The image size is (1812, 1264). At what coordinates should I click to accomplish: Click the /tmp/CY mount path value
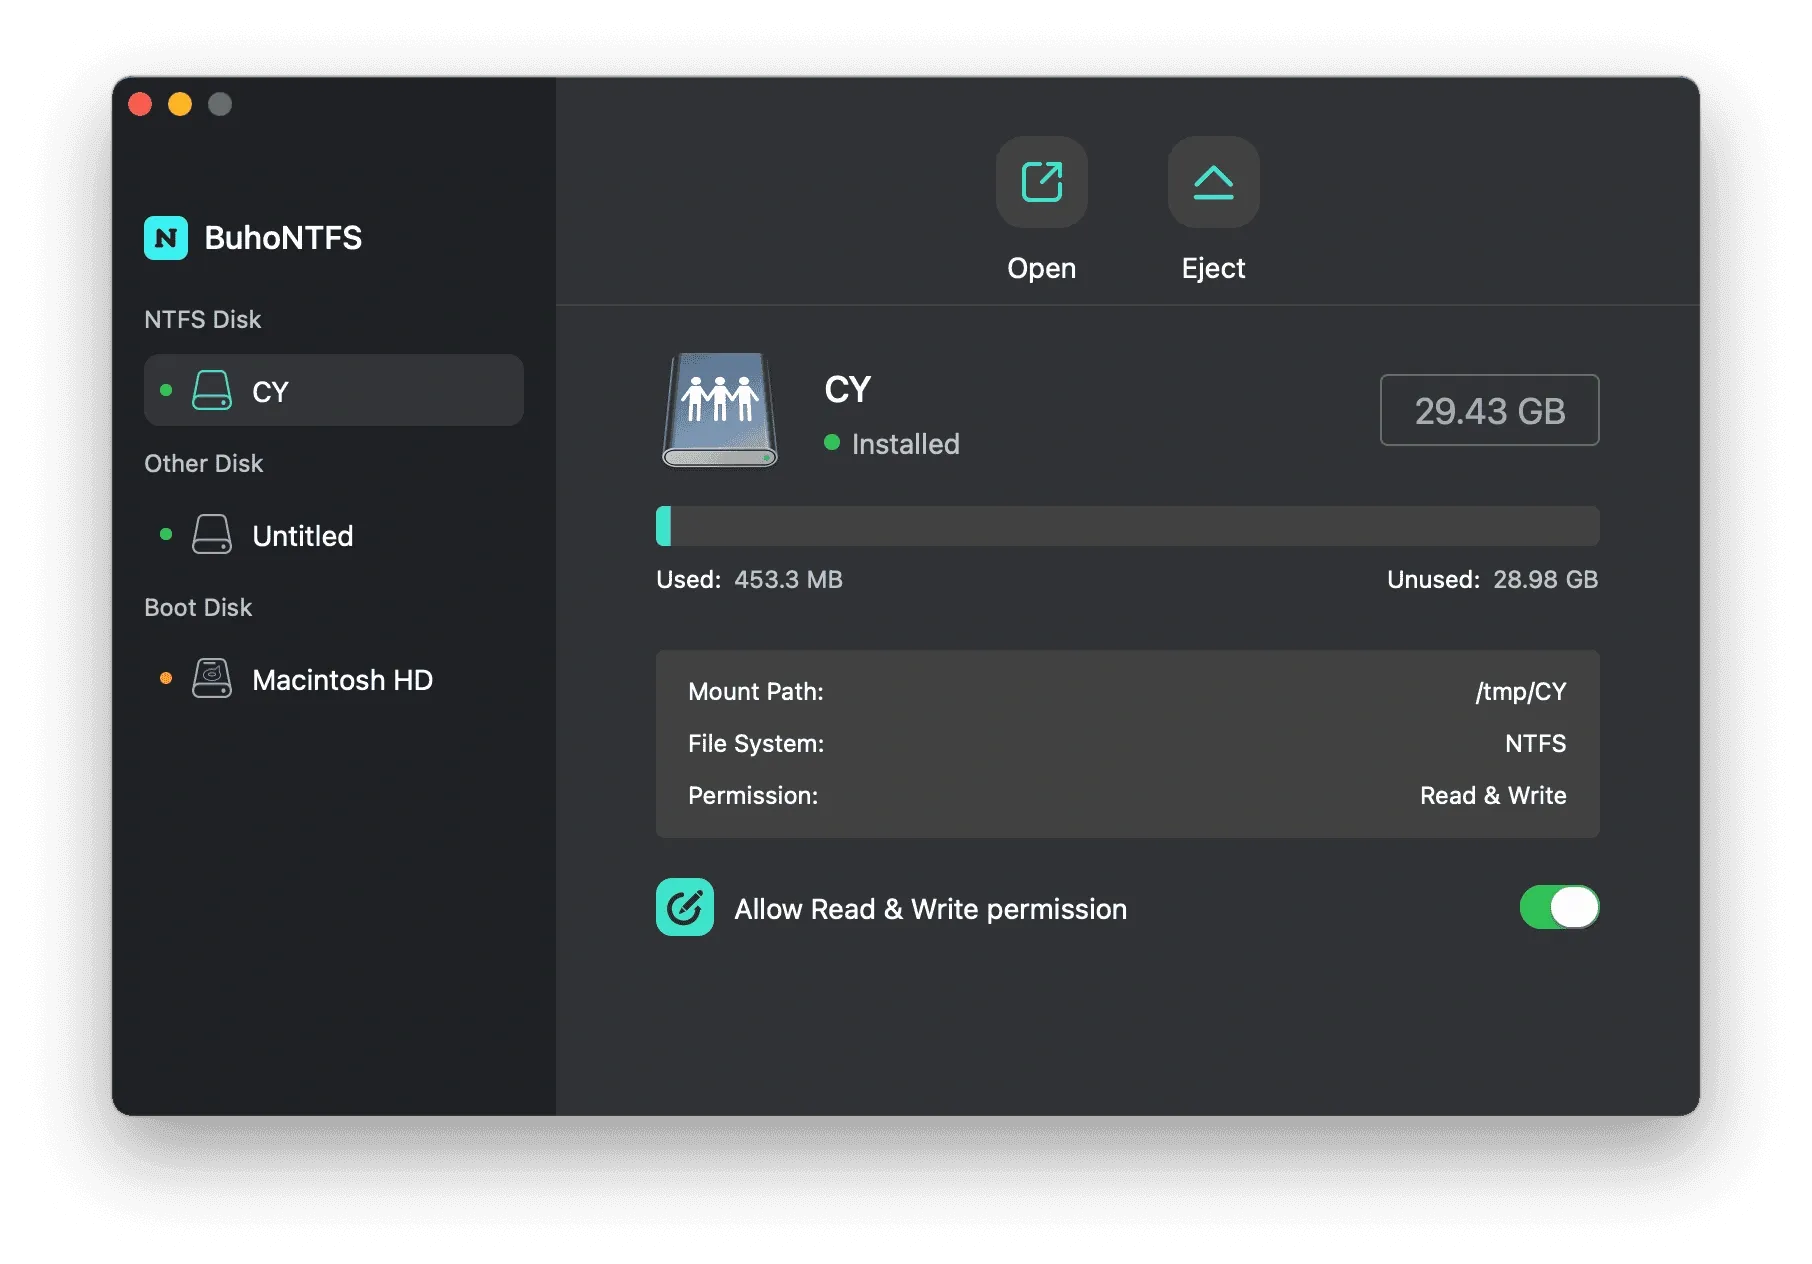click(x=1521, y=692)
